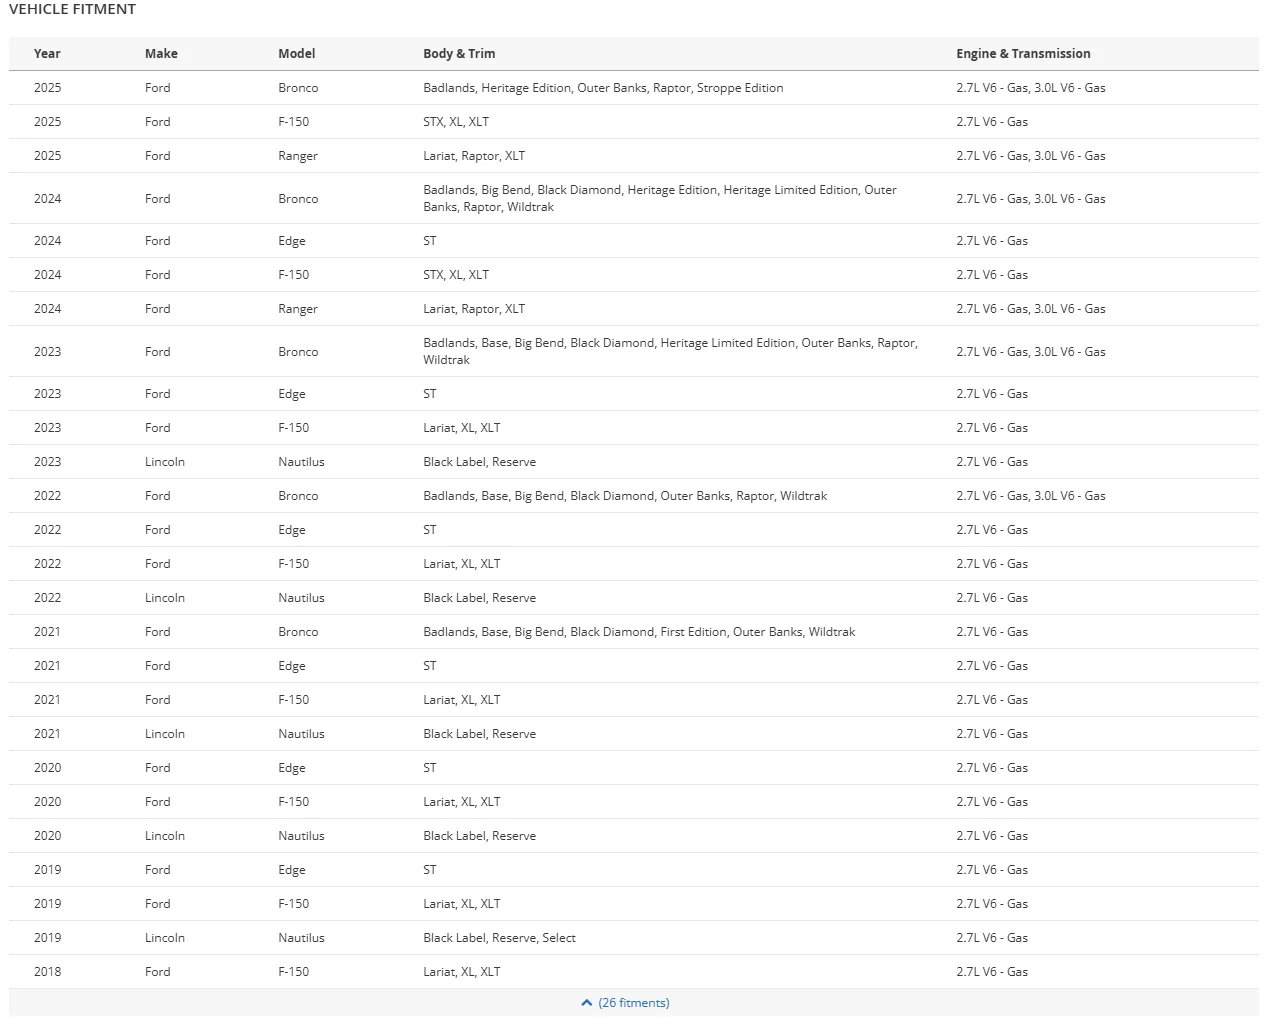Select the Stroppe Edition trim text for 2025 Bronco
1264x1026 pixels.
click(740, 88)
